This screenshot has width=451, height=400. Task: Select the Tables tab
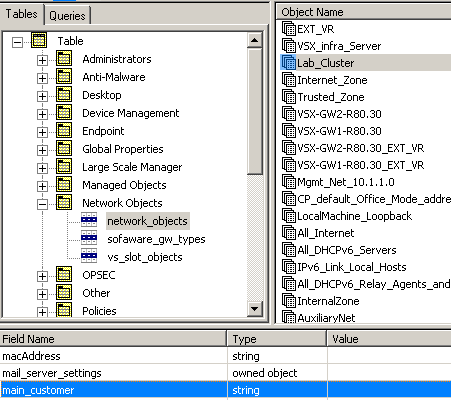(x=22, y=14)
